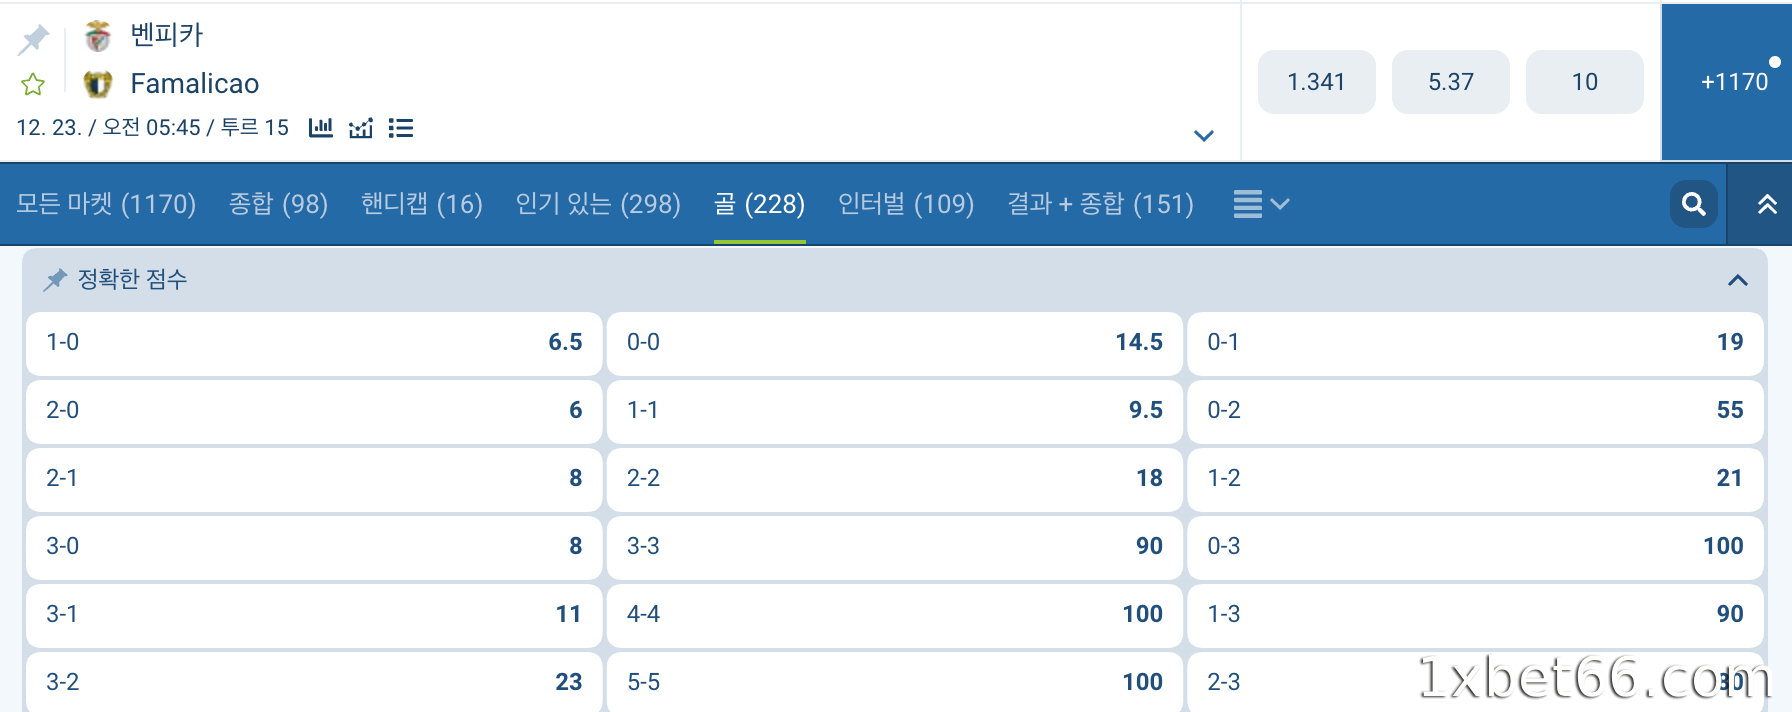Switch to the 핸디캡 (16) tab
1792x712 pixels.
421,204
